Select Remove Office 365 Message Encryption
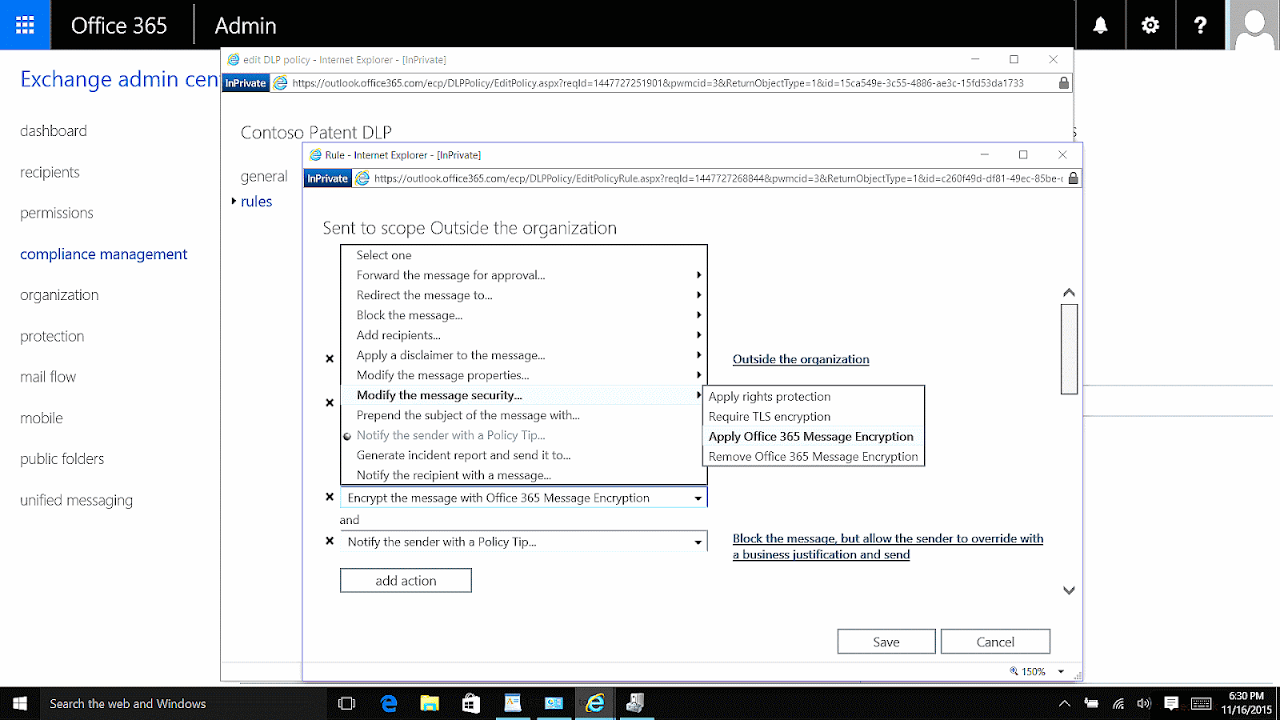 (x=814, y=457)
